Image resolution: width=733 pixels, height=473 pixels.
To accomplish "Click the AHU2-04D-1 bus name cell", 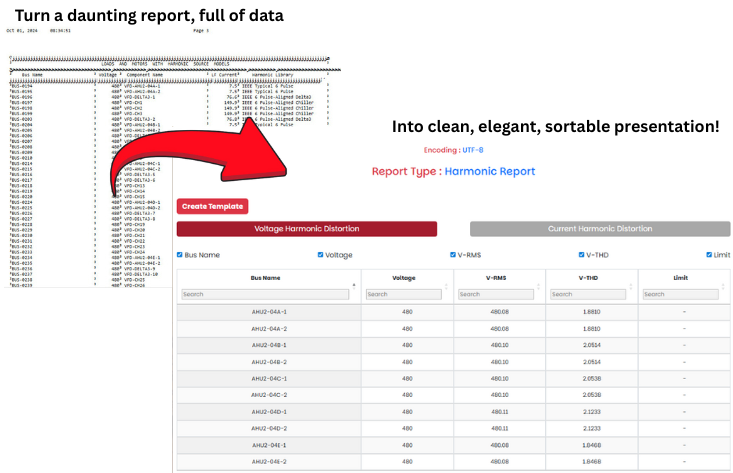I will coord(270,411).
